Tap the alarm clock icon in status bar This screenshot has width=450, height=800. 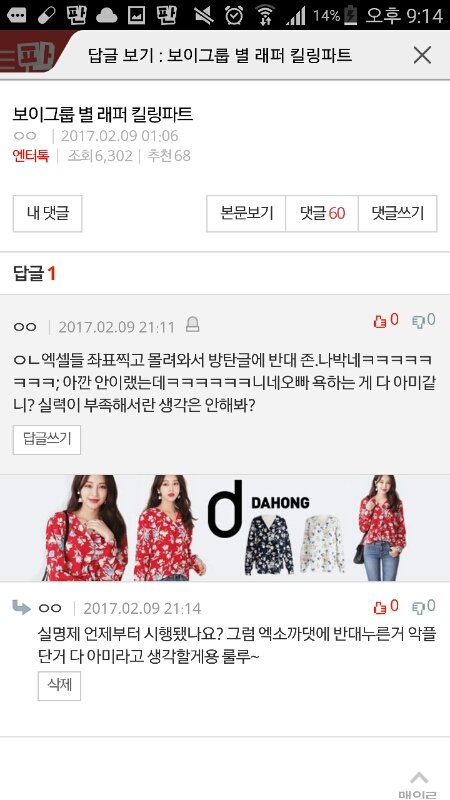234,15
